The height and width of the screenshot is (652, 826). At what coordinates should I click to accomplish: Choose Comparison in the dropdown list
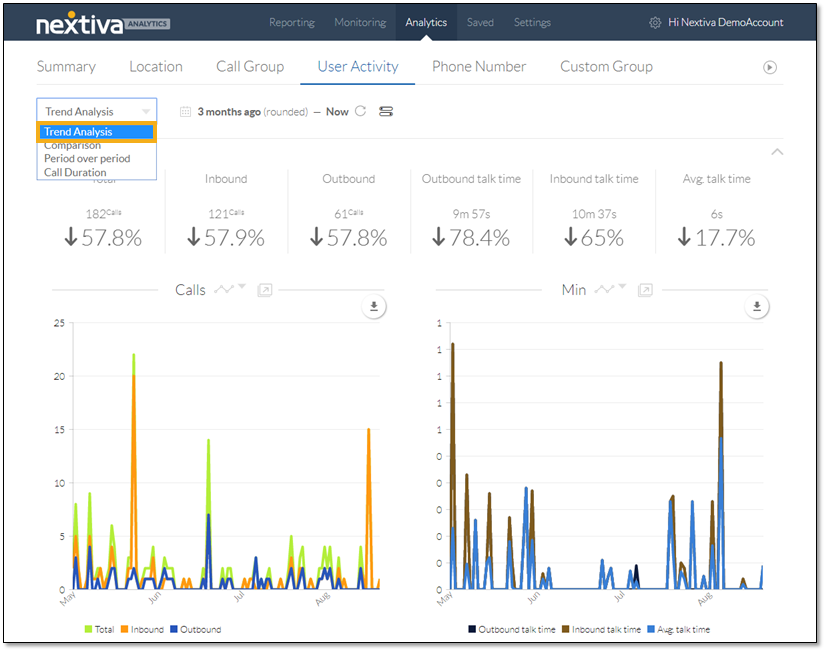coord(72,146)
